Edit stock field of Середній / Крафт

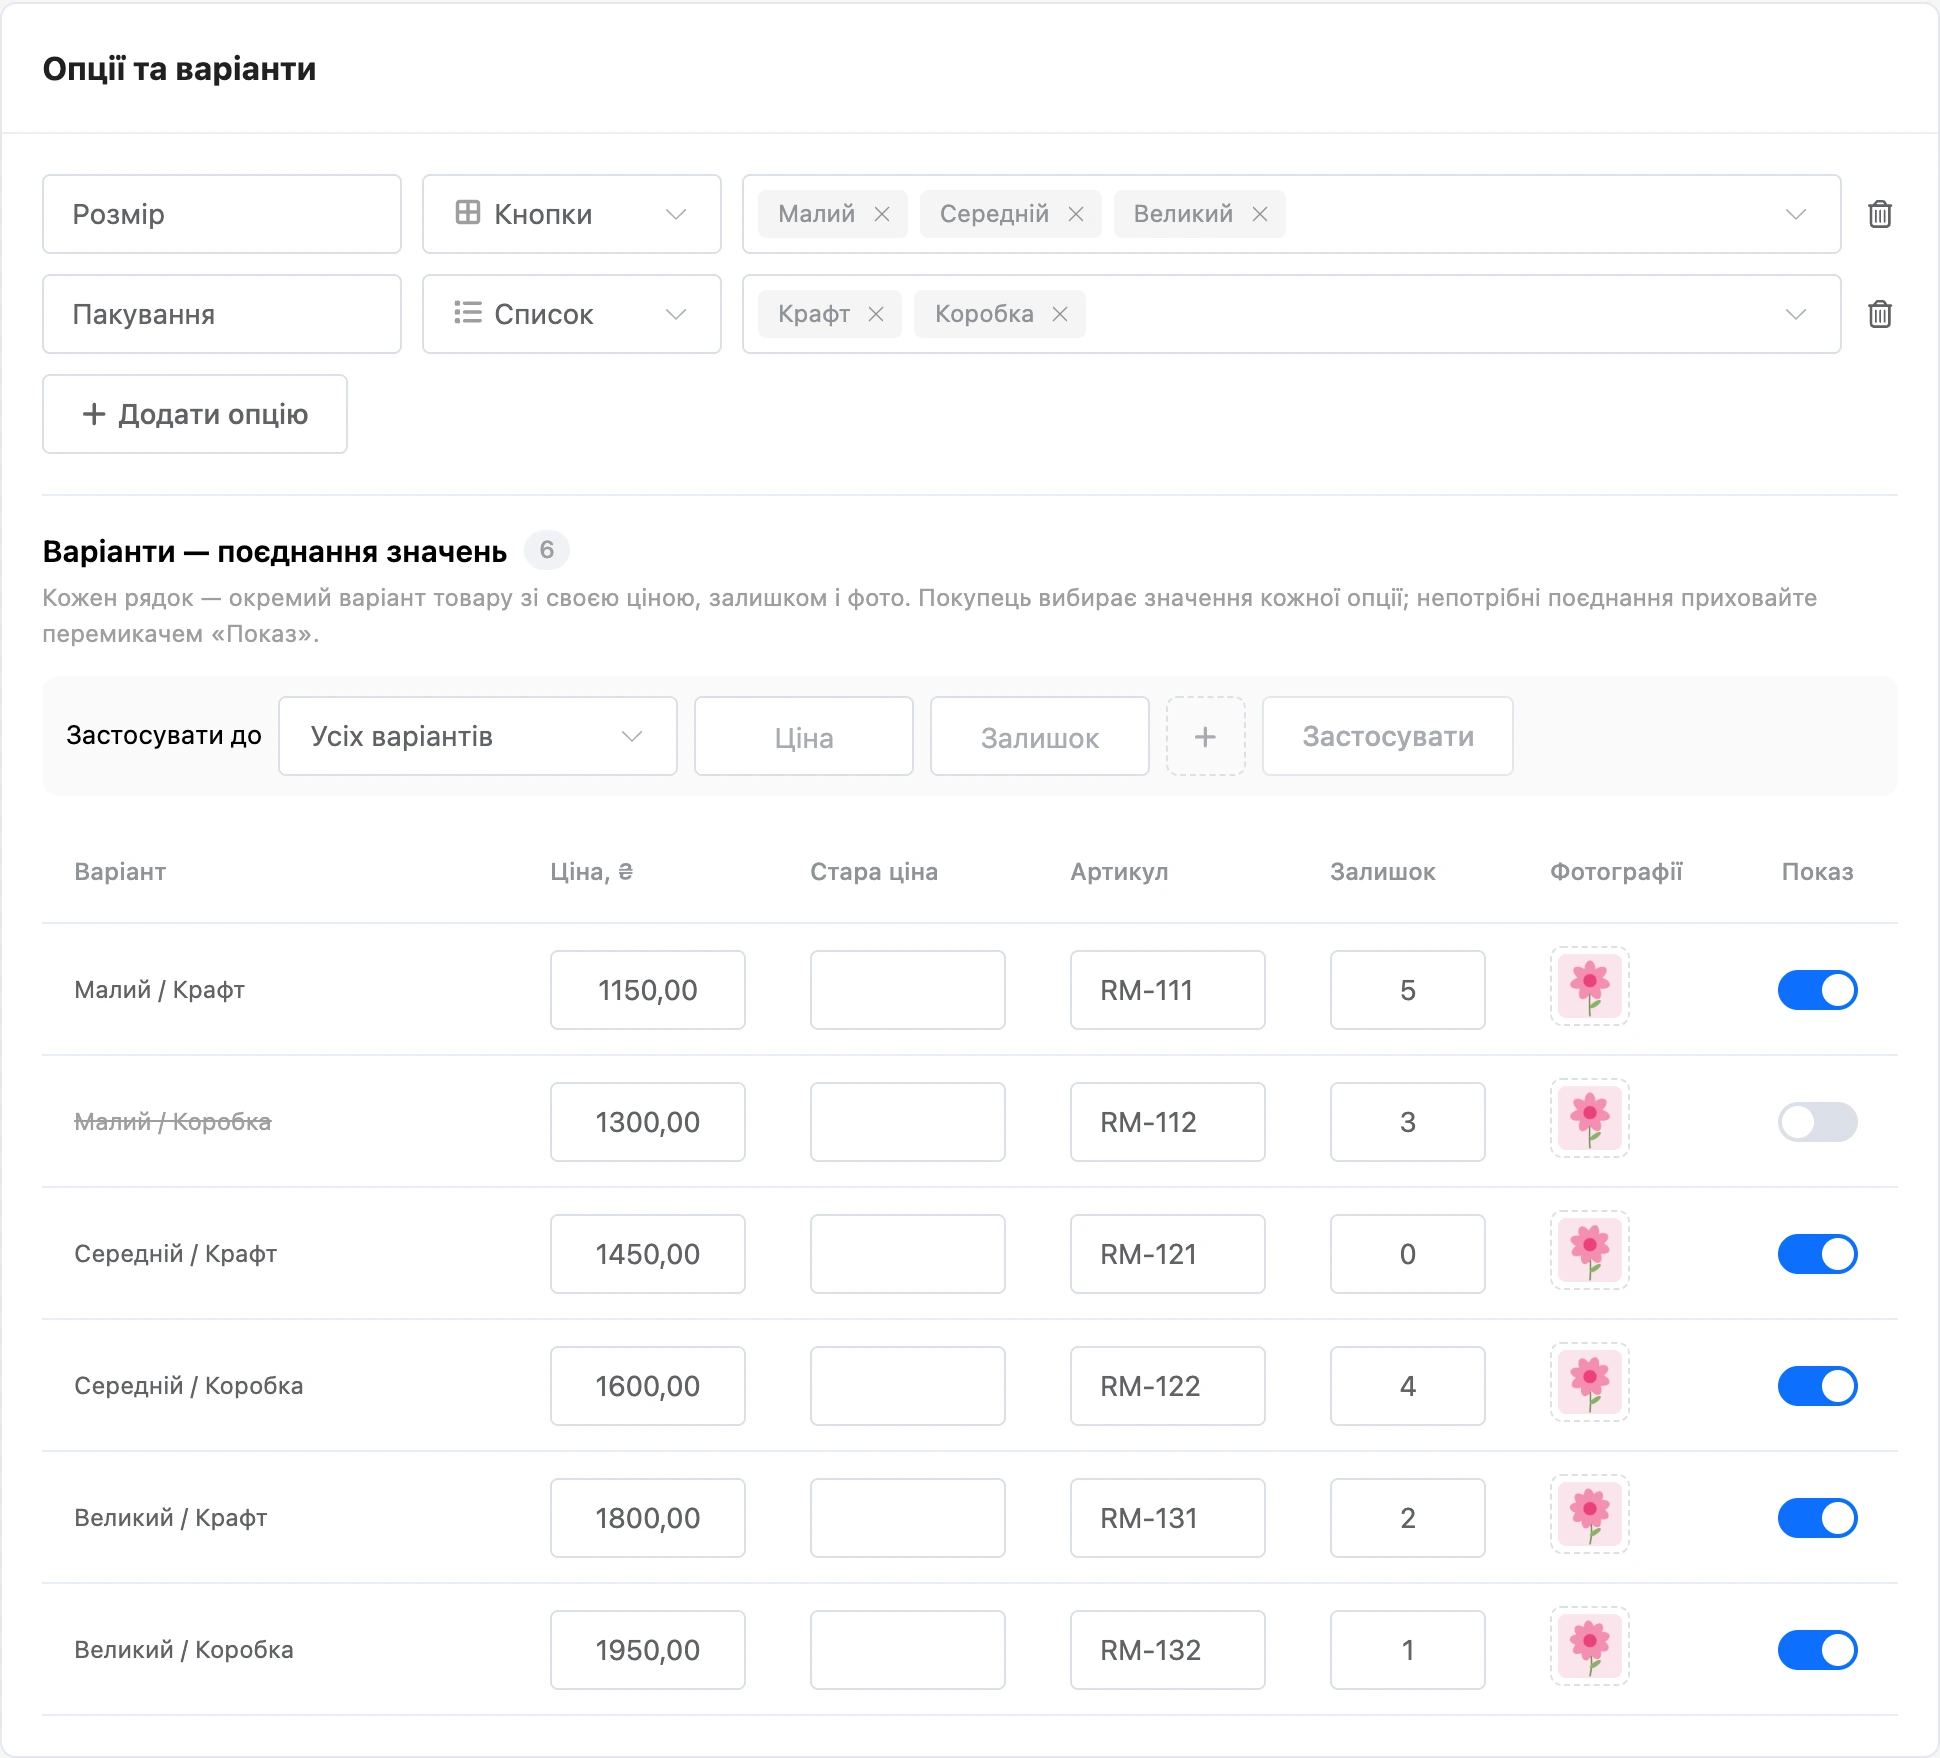[x=1408, y=1254]
